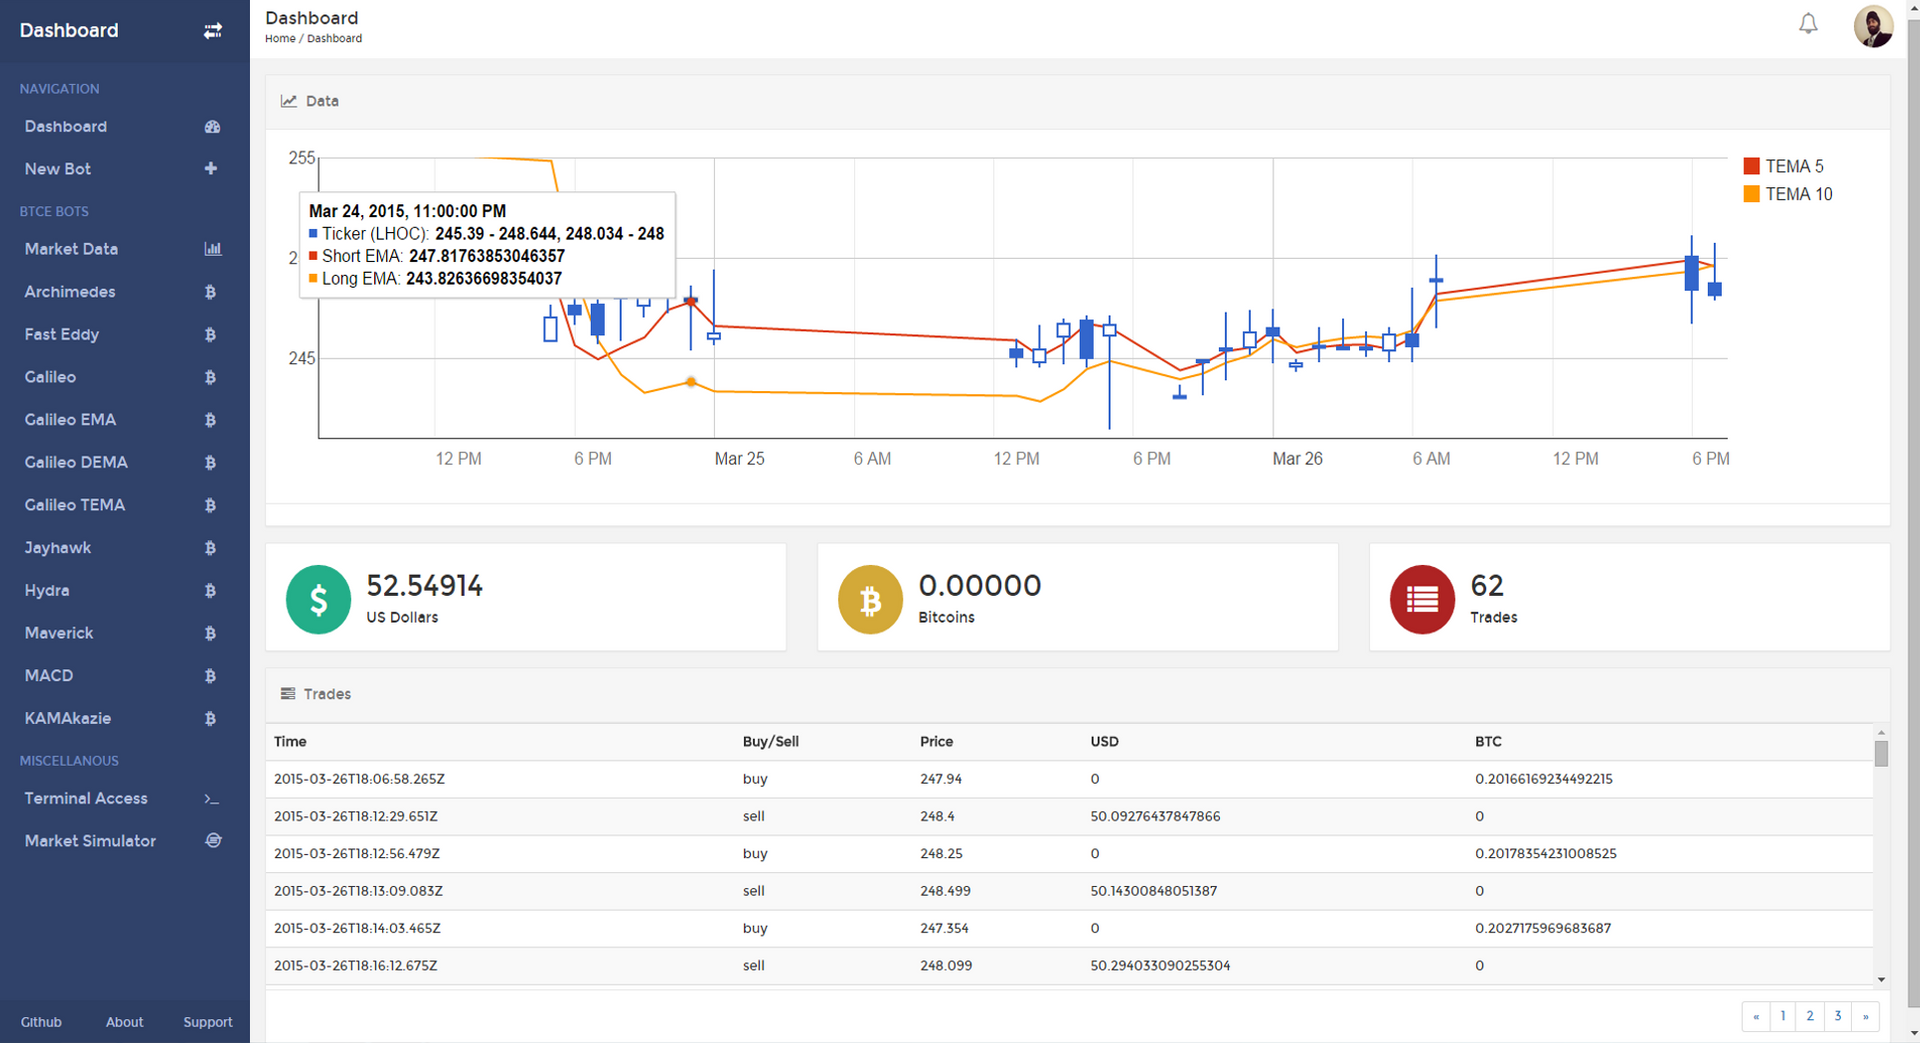1920x1043 pixels.
Task: Click the gold Bitcoins circle icon
Action: pyautogui.click(x=870, y=600)
